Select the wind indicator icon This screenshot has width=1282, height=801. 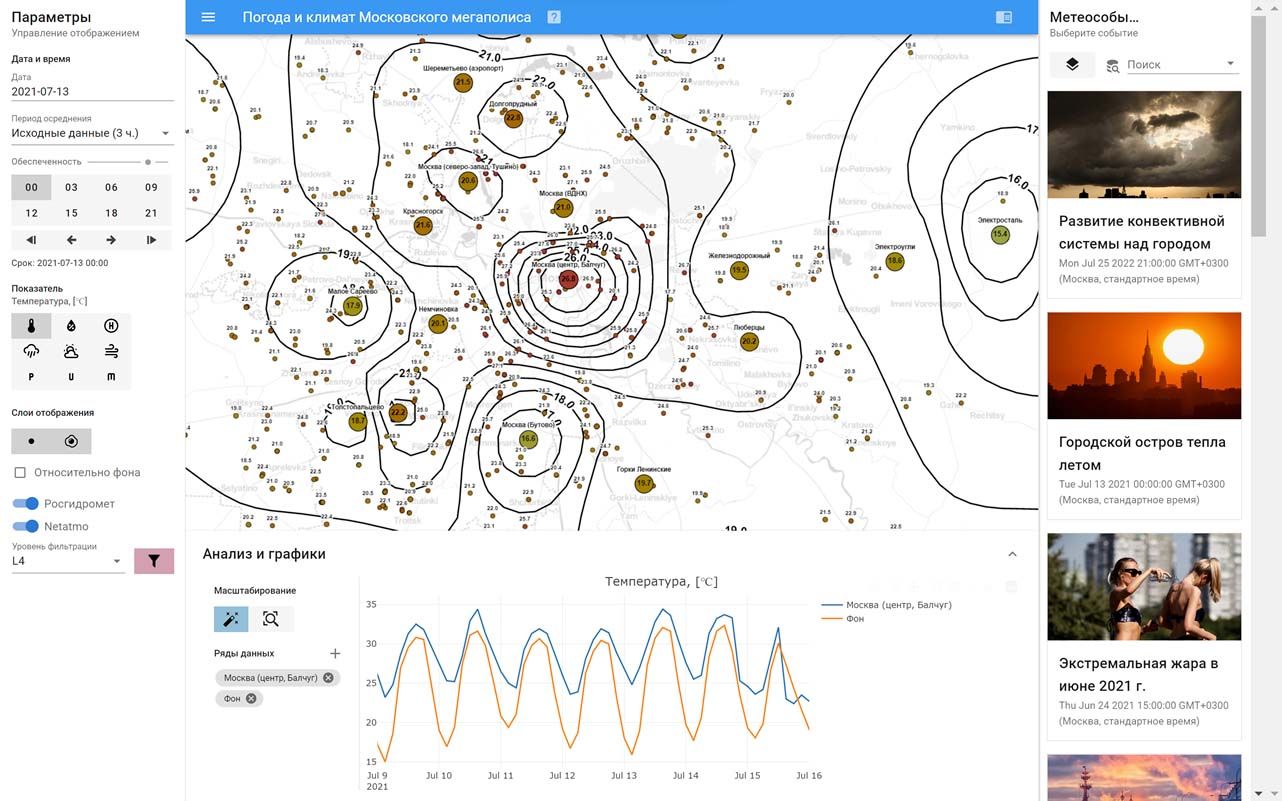click(x=111, y=351)
